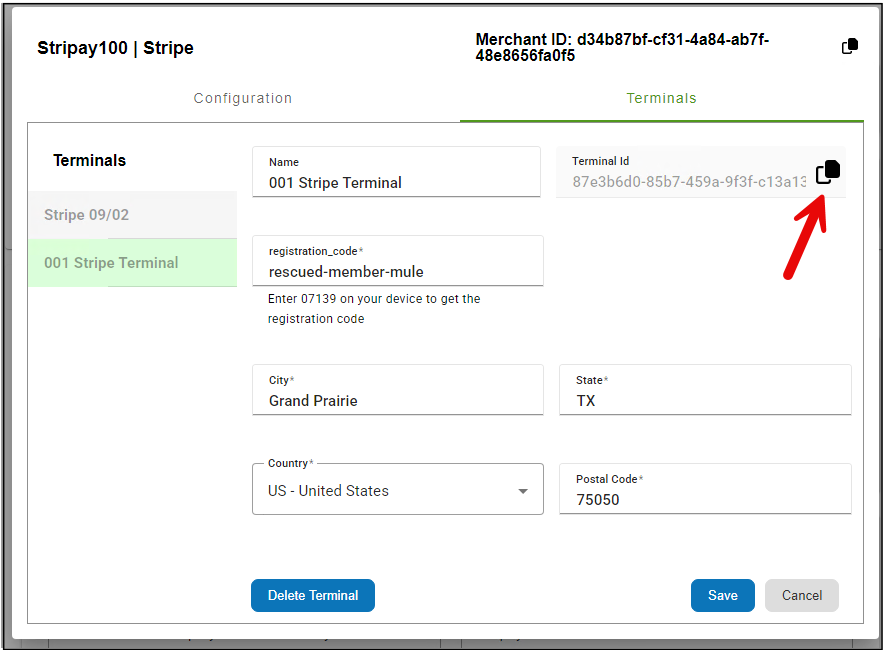Viewport: 883px width, 651px height.
Task: Save the terminal settings
Action: pos(722,595)
